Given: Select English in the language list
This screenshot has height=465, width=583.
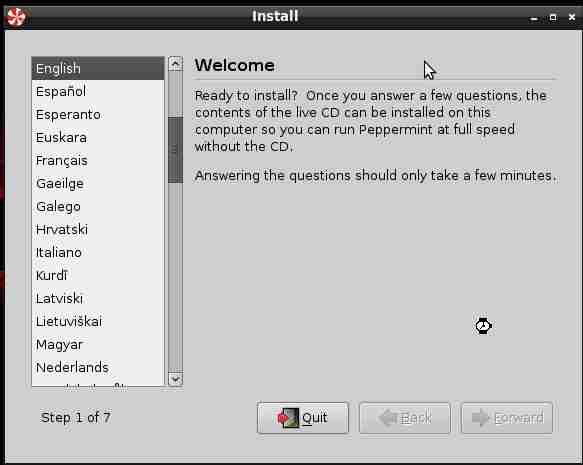Looking at the screenshot, I should point(98,68).
